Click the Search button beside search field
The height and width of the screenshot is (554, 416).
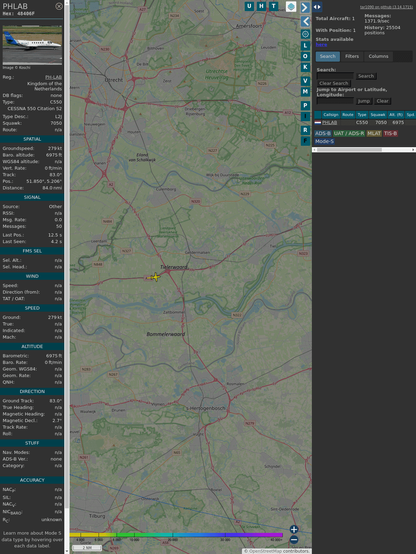(366, 76)
